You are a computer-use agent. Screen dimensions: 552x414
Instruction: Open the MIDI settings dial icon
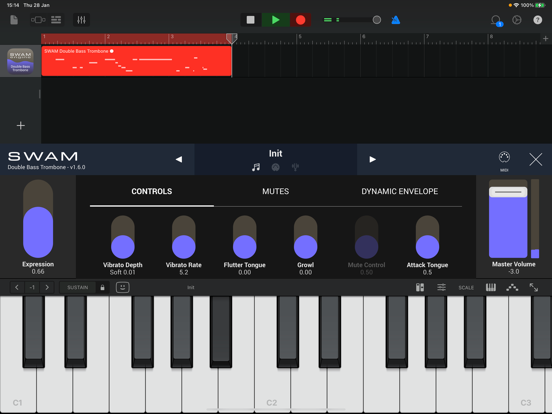[504, 160]
